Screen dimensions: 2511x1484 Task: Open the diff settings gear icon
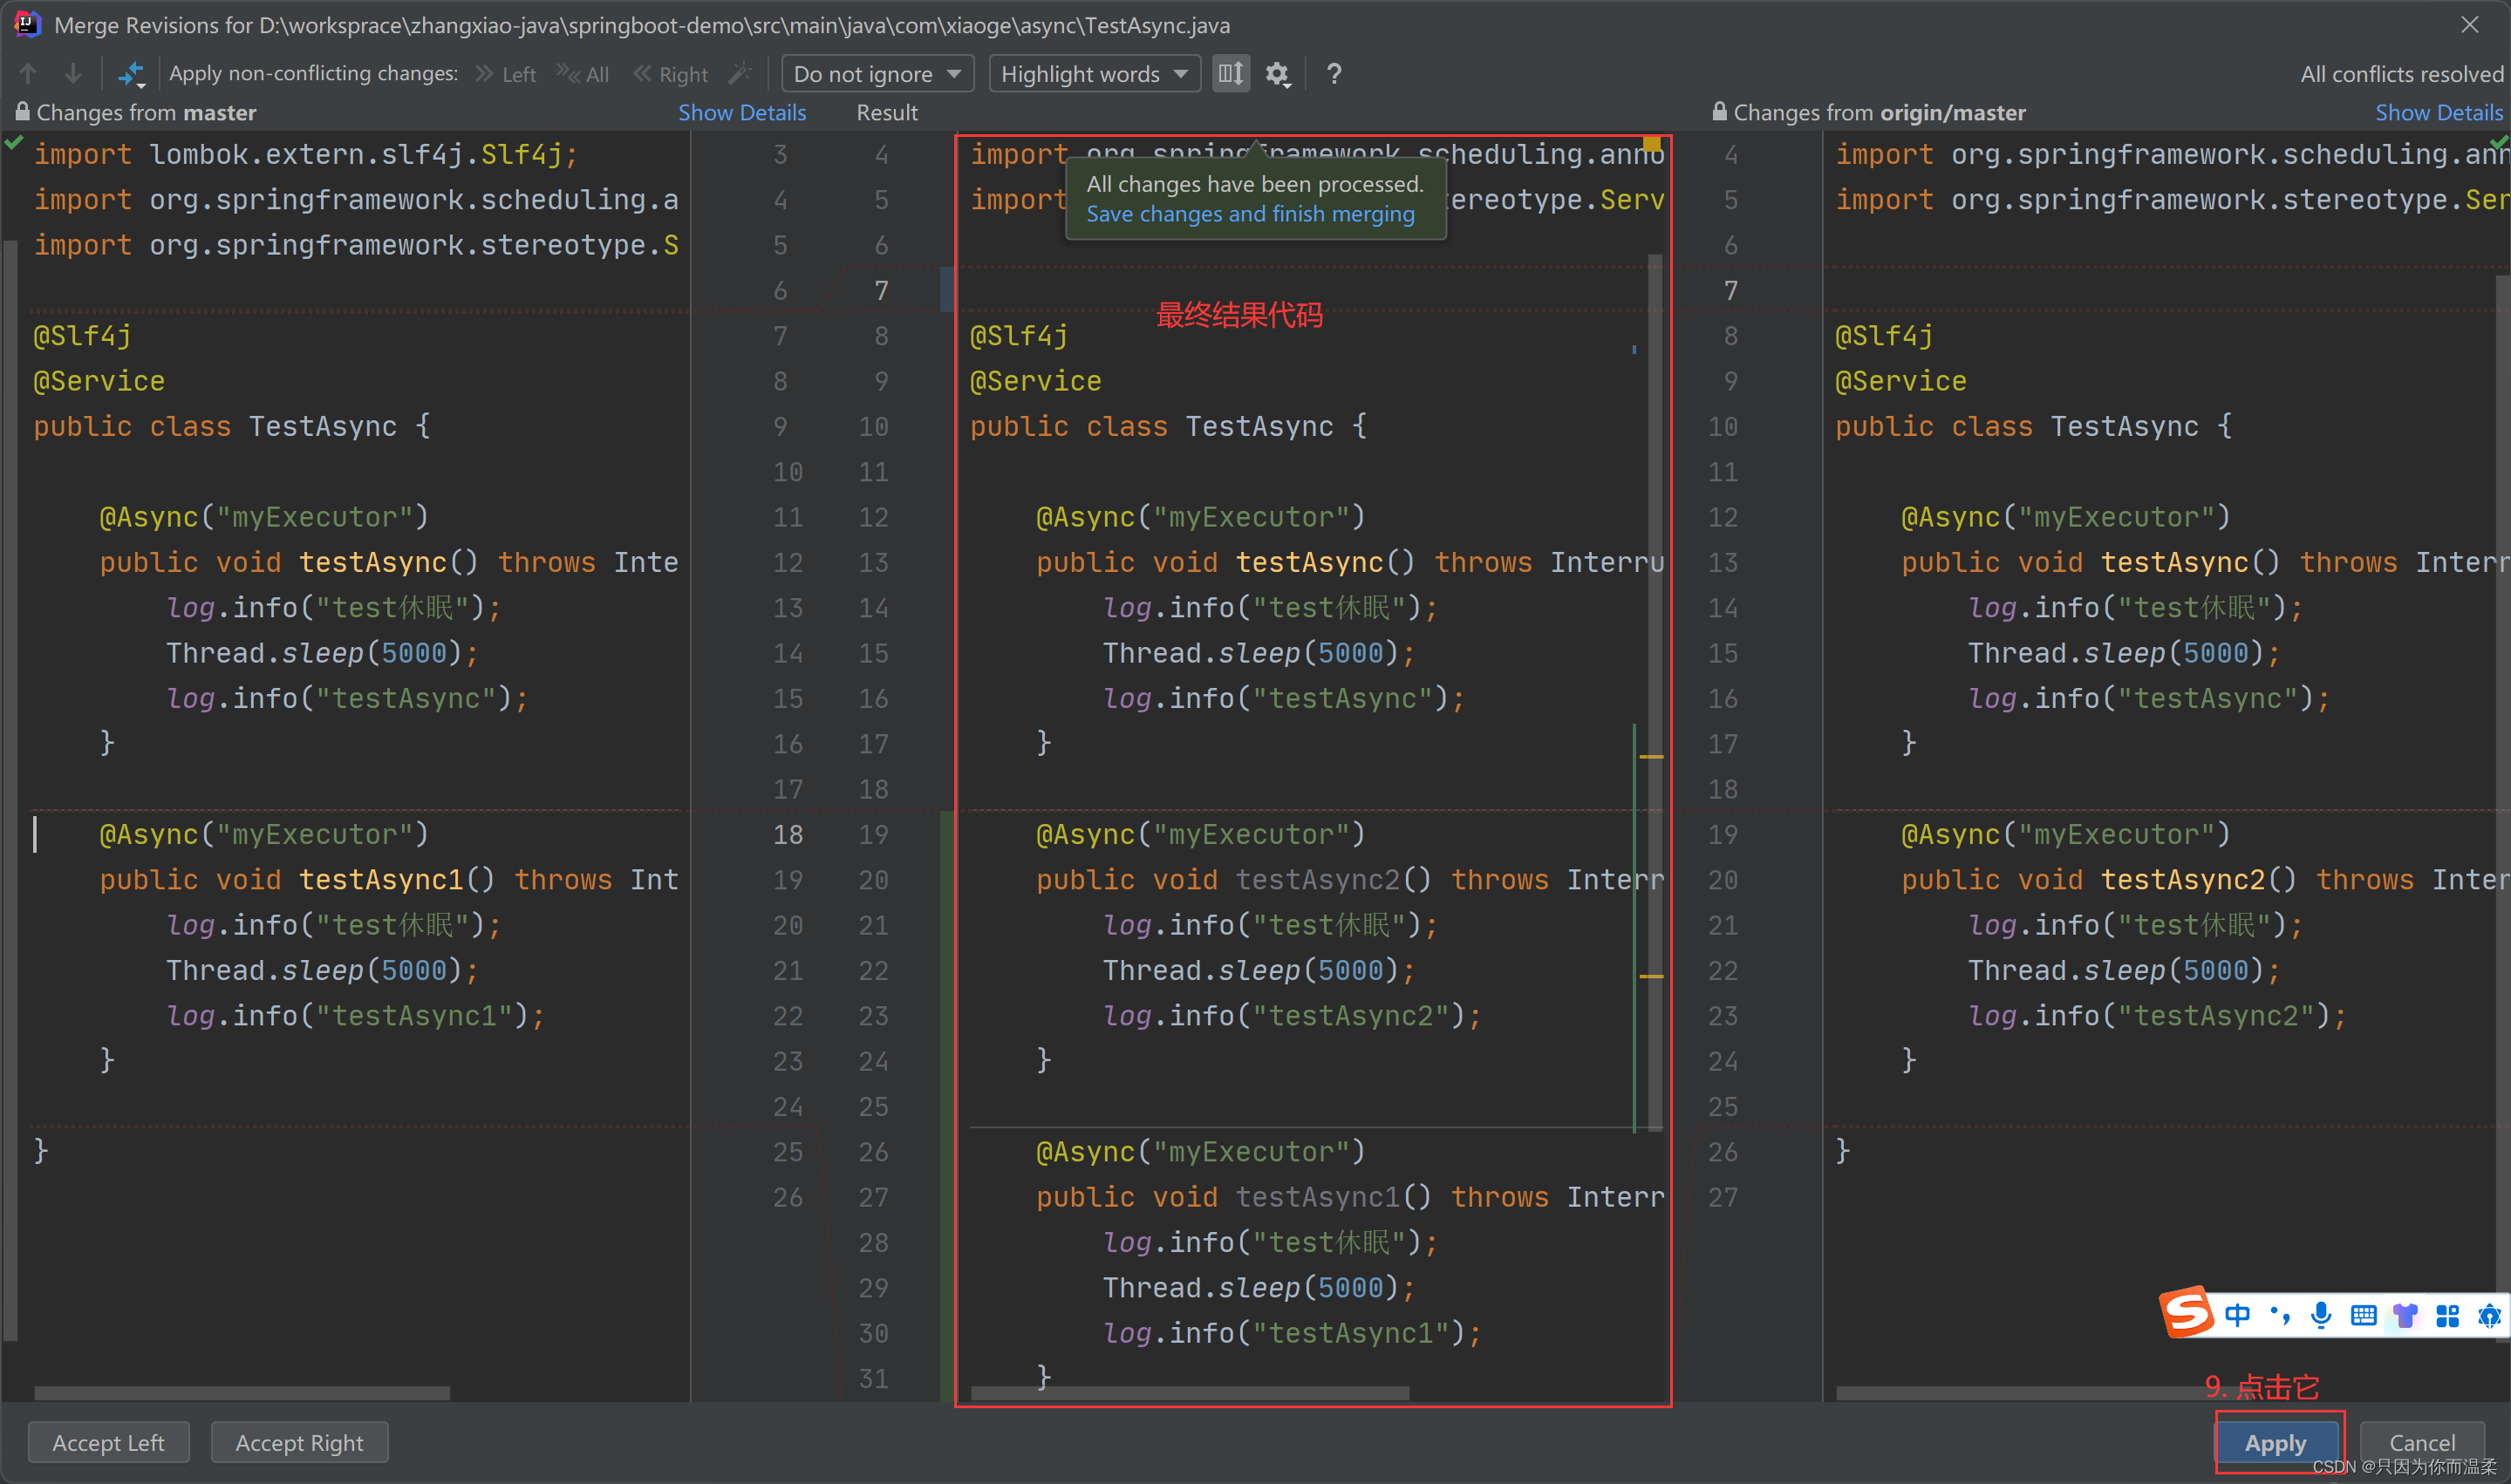pyautogui.click(x=1277, y=74)
